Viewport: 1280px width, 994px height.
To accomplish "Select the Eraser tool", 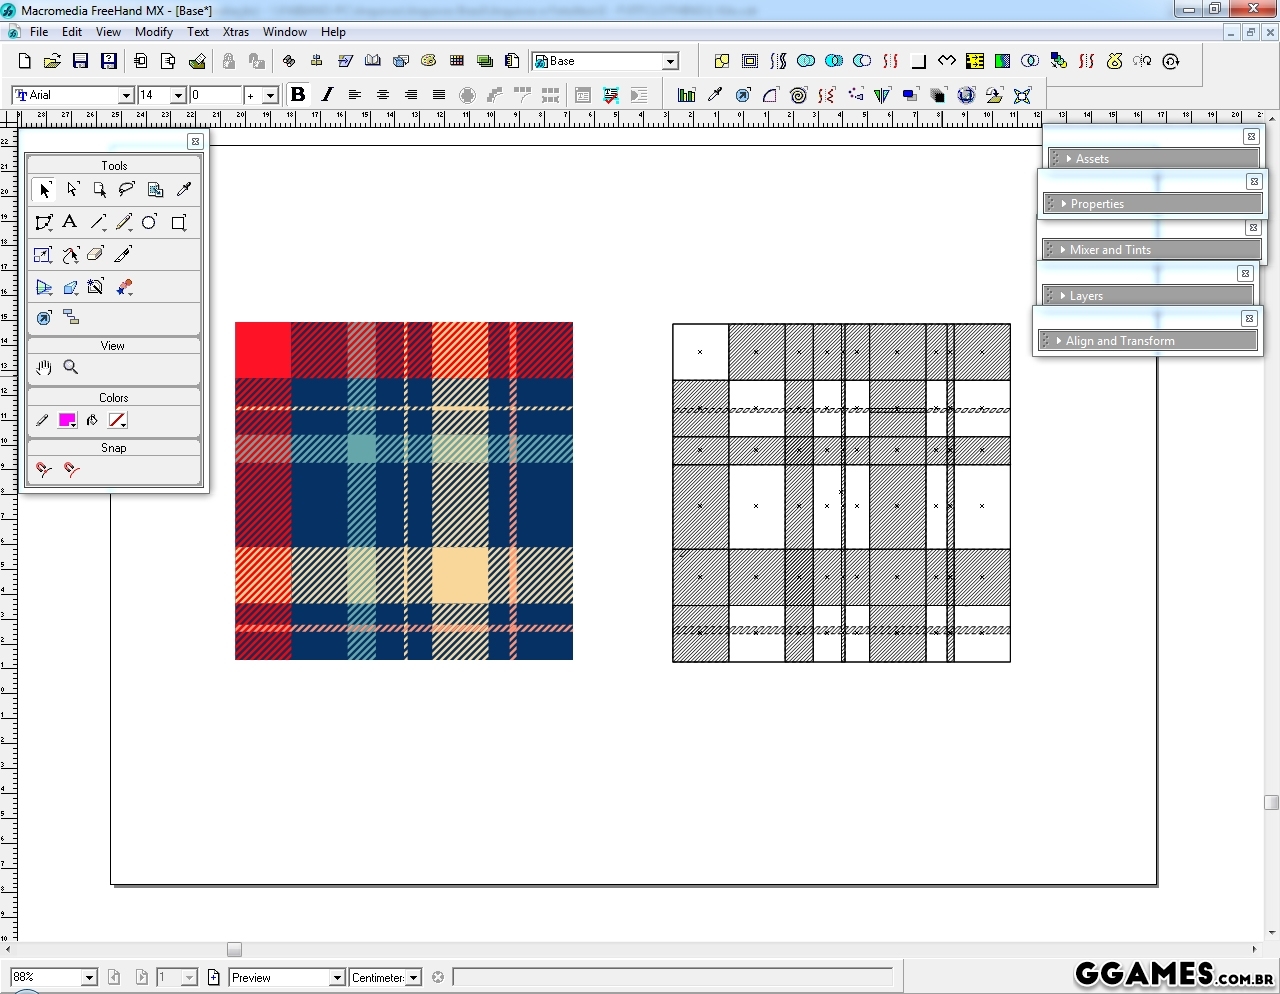I will [x=96, y=255].
